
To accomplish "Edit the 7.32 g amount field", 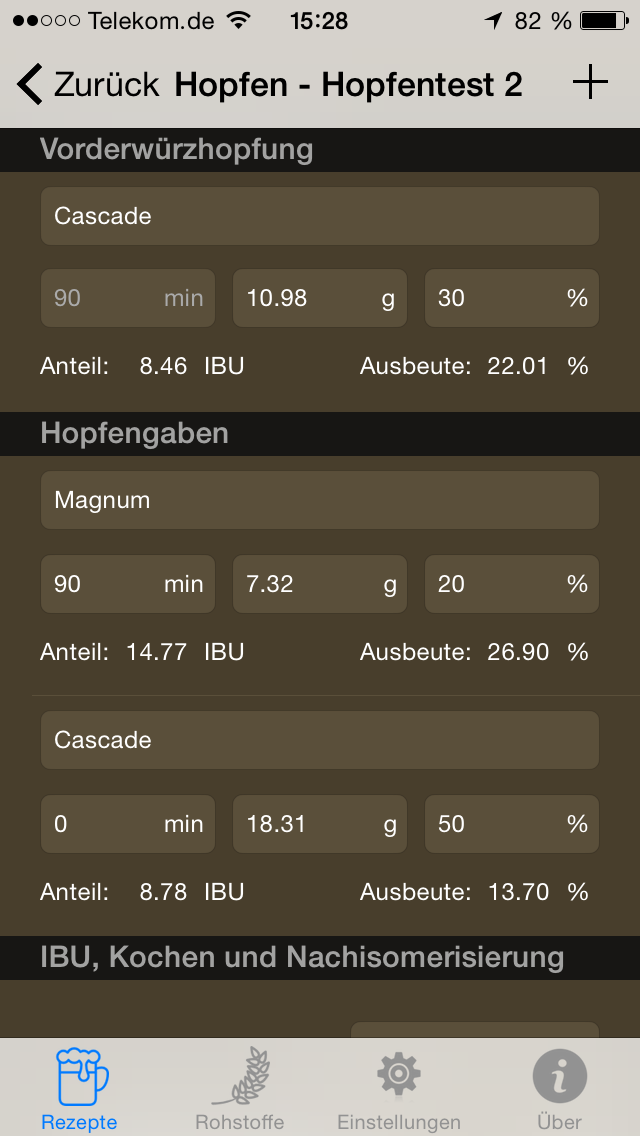I will [319, 584].
